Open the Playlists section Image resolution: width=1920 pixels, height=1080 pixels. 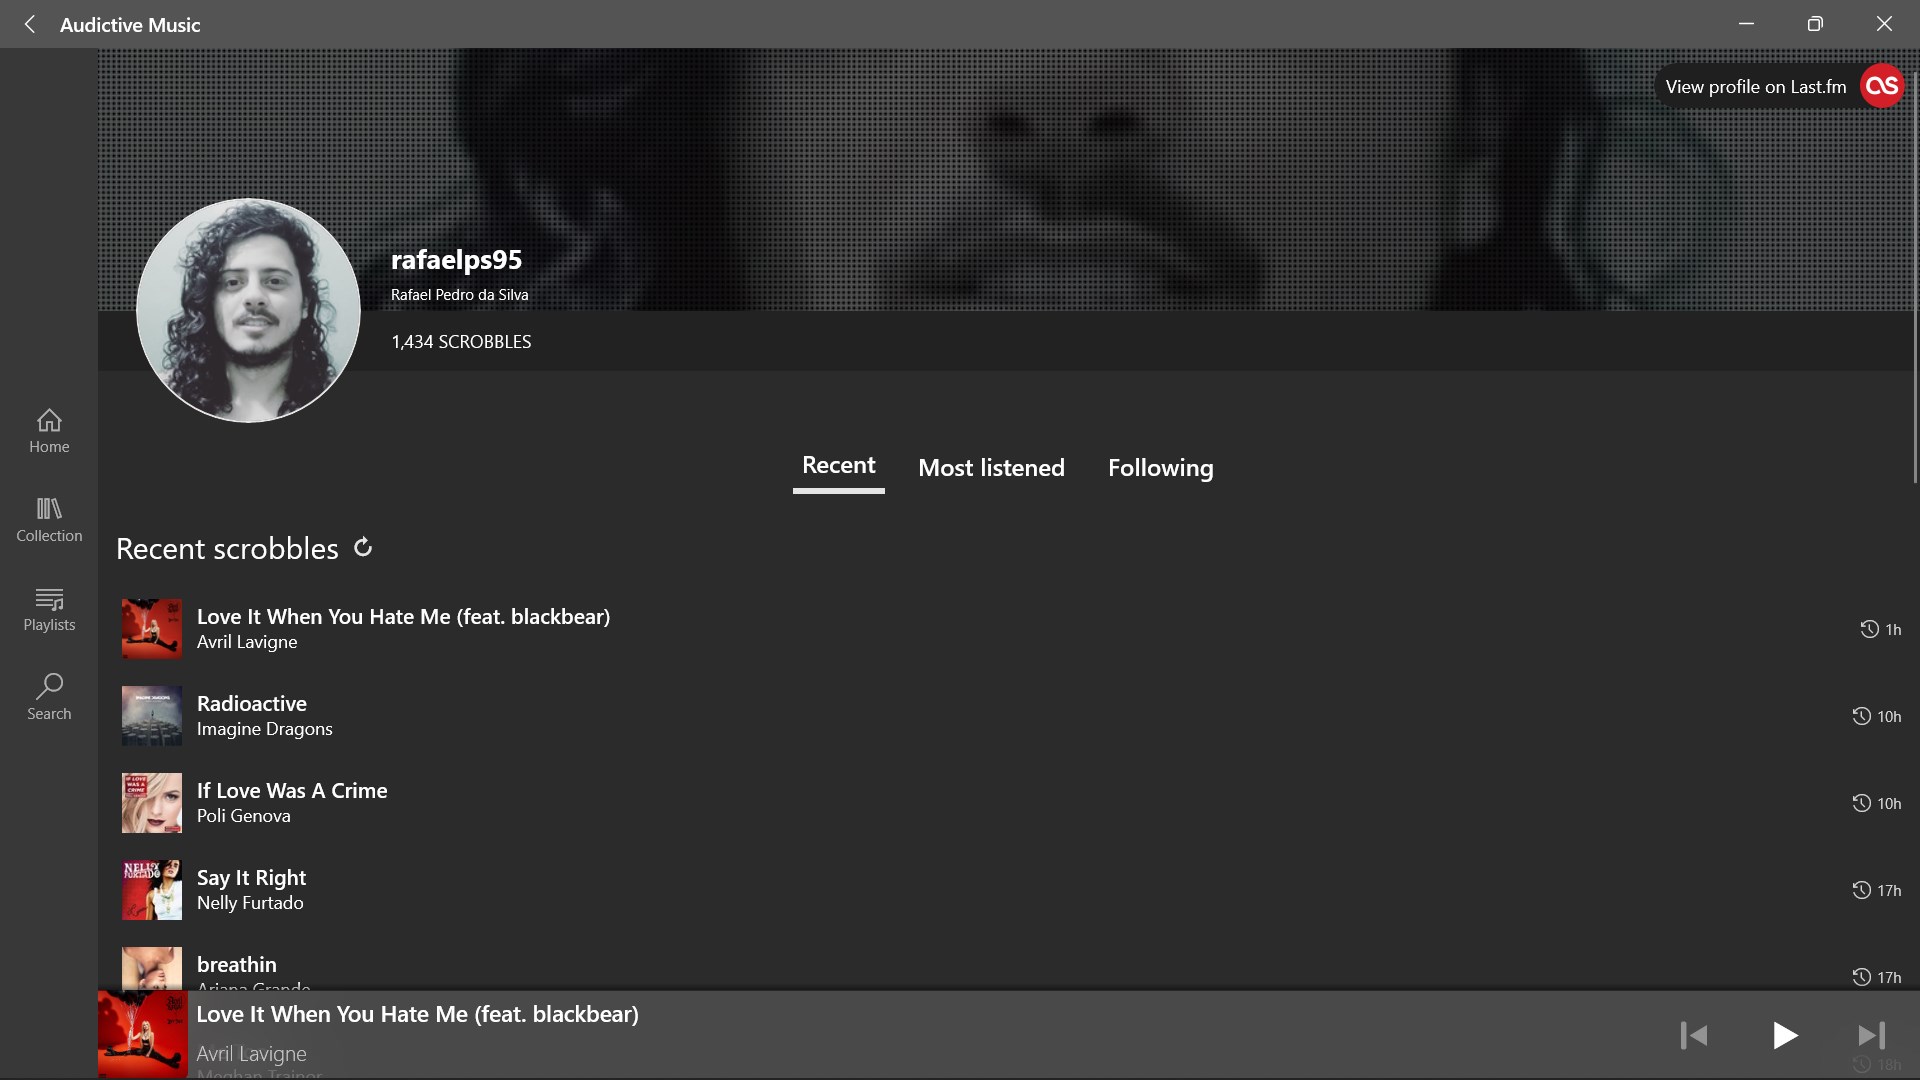point(49,610)
